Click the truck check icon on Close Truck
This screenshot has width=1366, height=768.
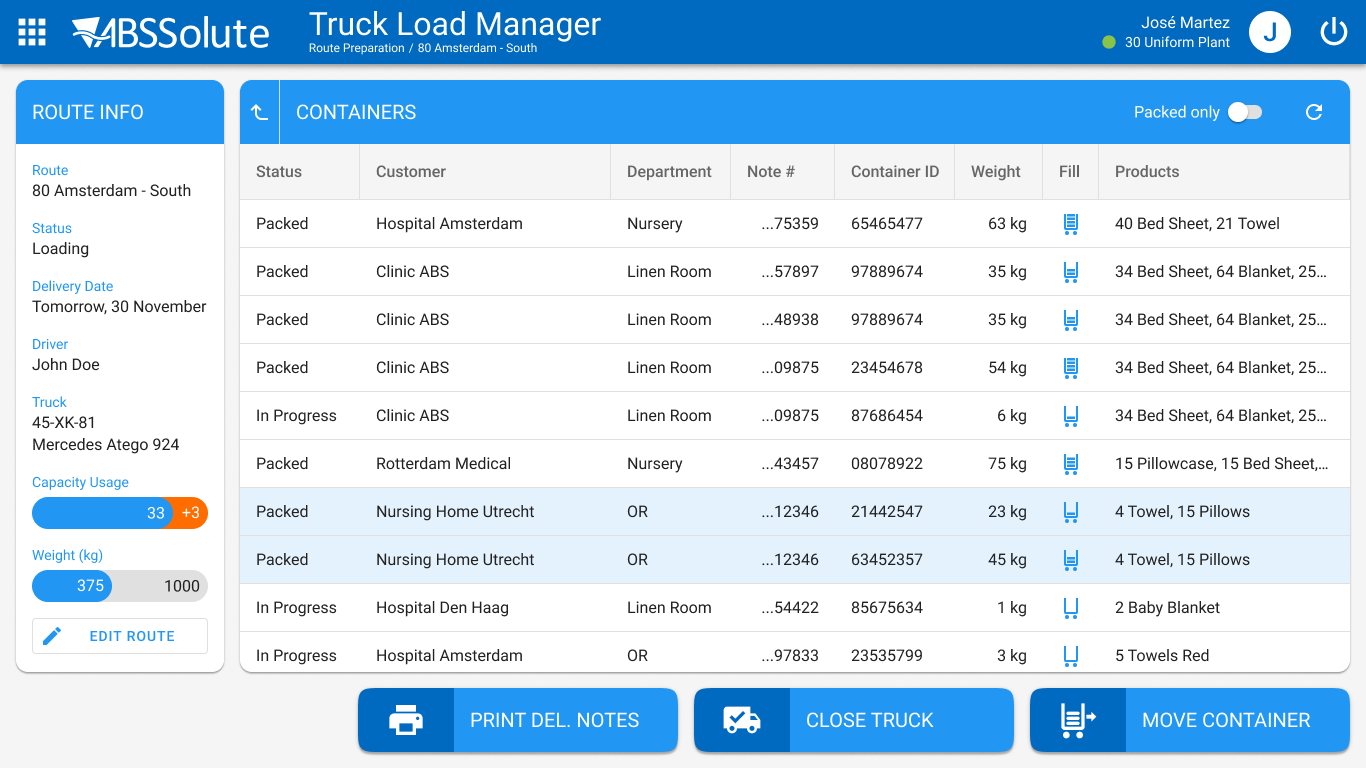[x=742, y=720]
